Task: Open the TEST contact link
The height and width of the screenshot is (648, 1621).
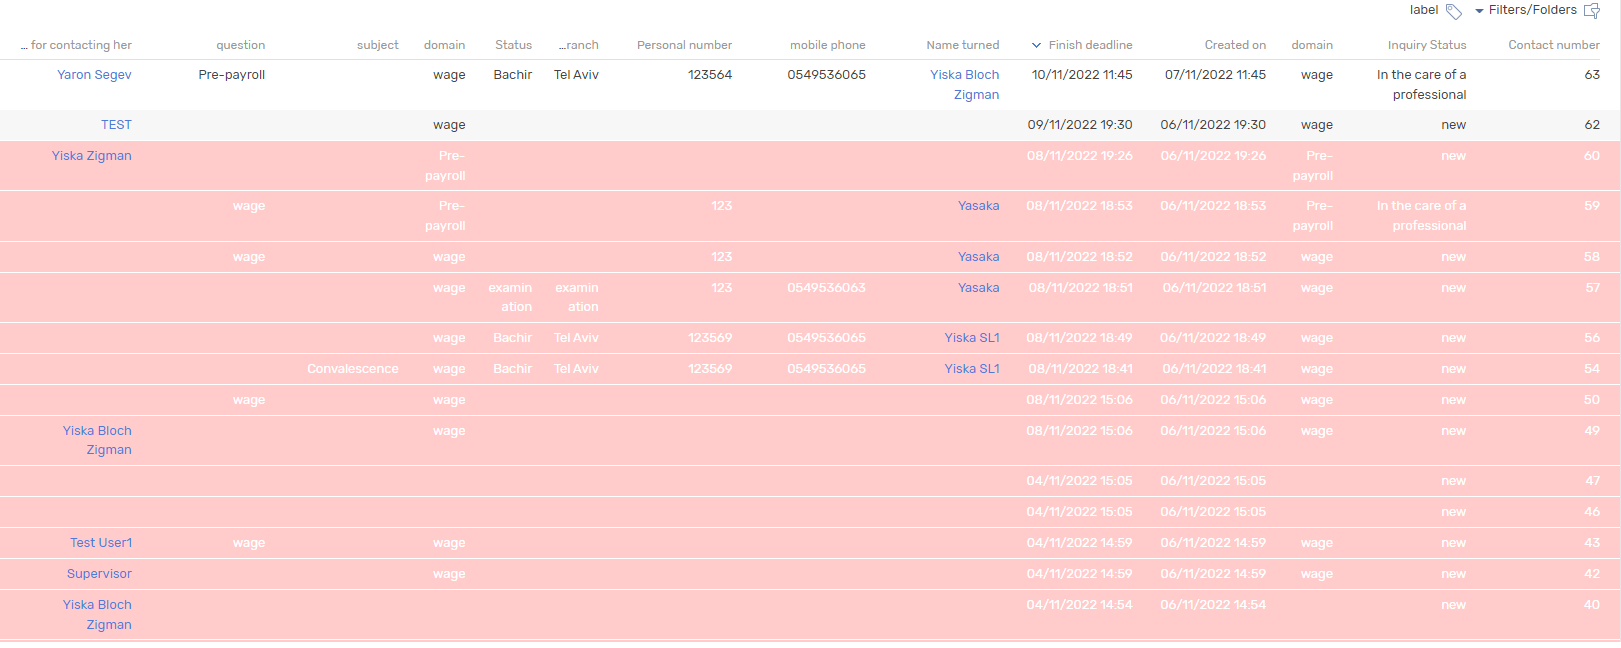Action: click(116, 125)
